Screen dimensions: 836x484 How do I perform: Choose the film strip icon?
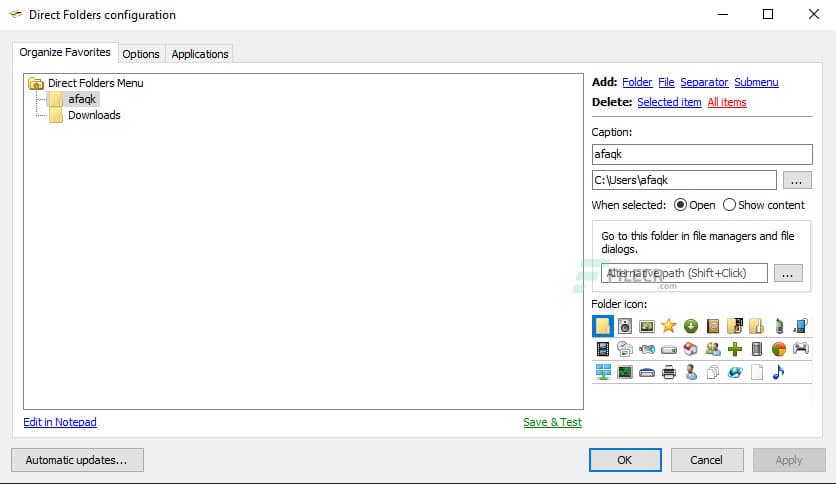coord(602,349)
